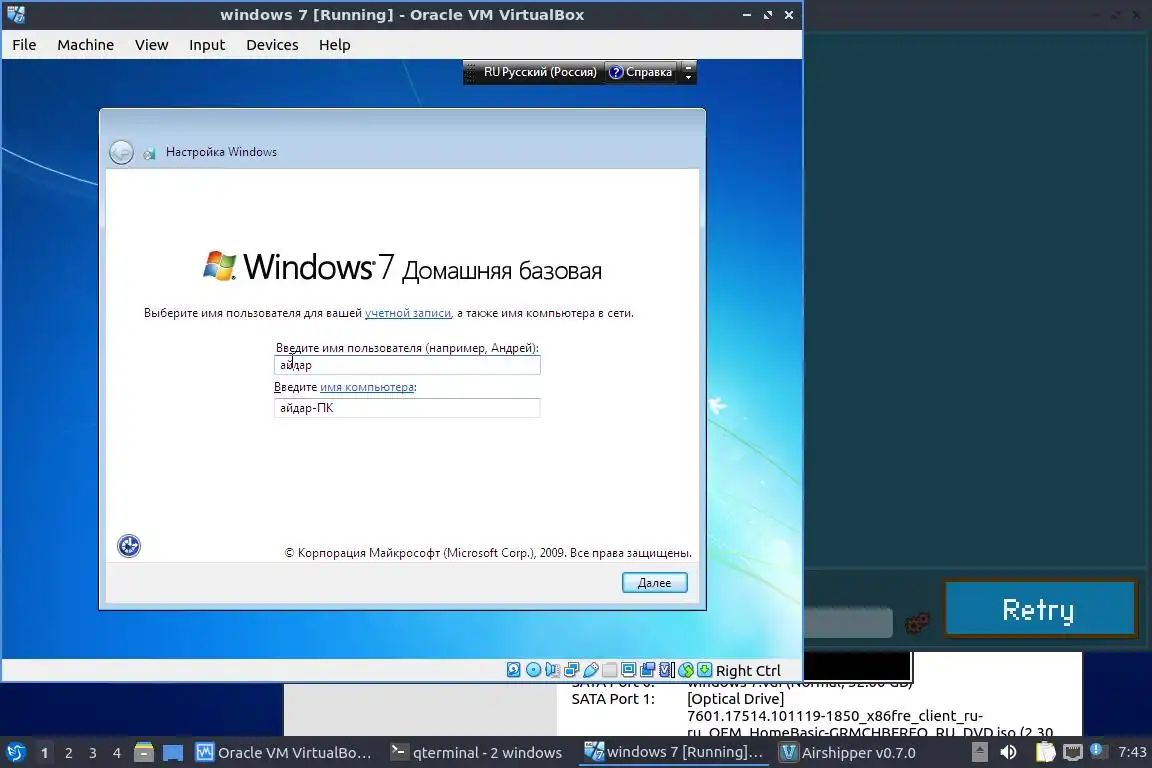This screenshot has height=768, width=1152.
Task: Open the Help menu
Action: tap(334, 45)
